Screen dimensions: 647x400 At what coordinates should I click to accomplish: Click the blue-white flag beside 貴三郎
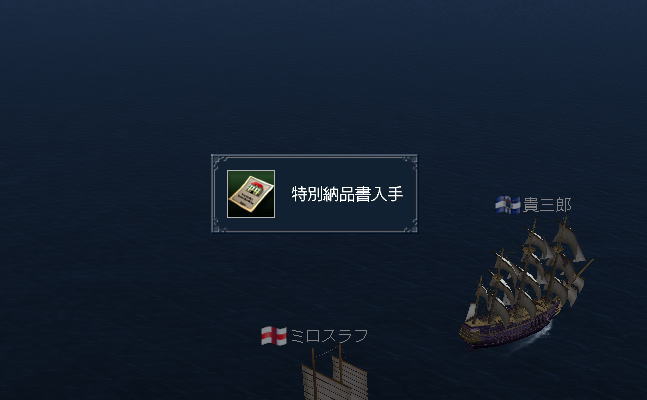508,205
